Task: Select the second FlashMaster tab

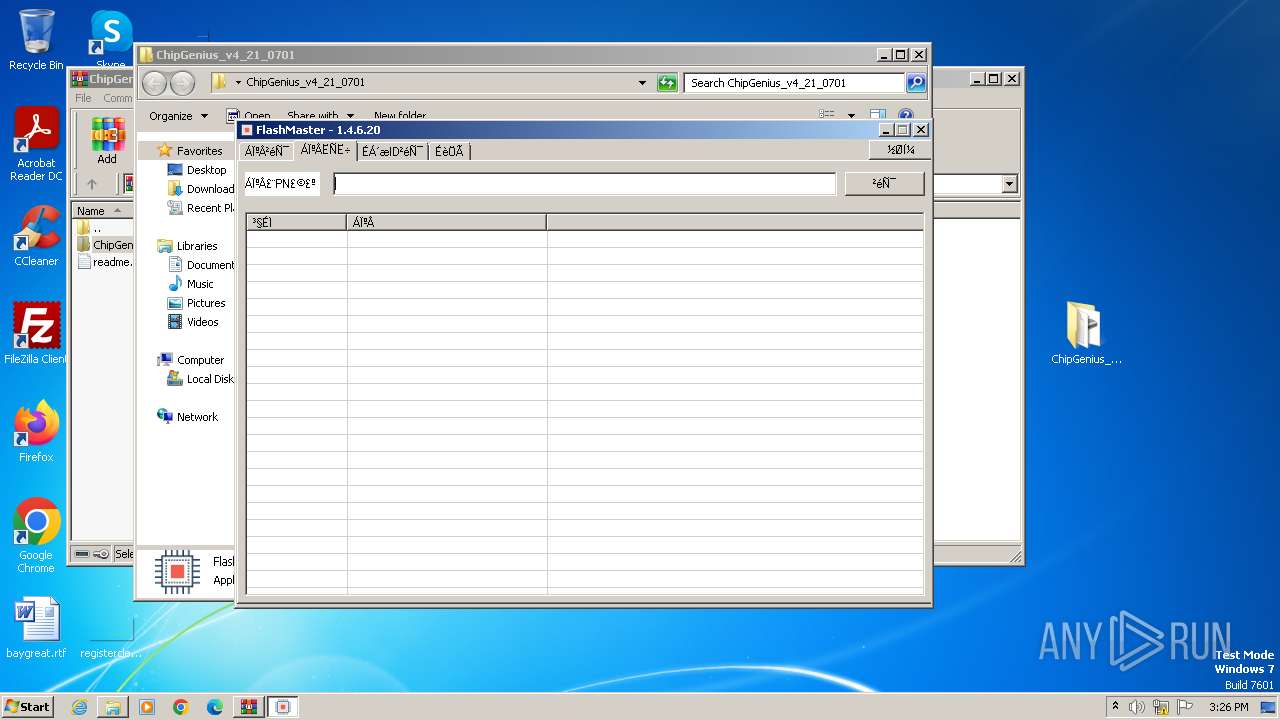Action: [x=326, y=150]
